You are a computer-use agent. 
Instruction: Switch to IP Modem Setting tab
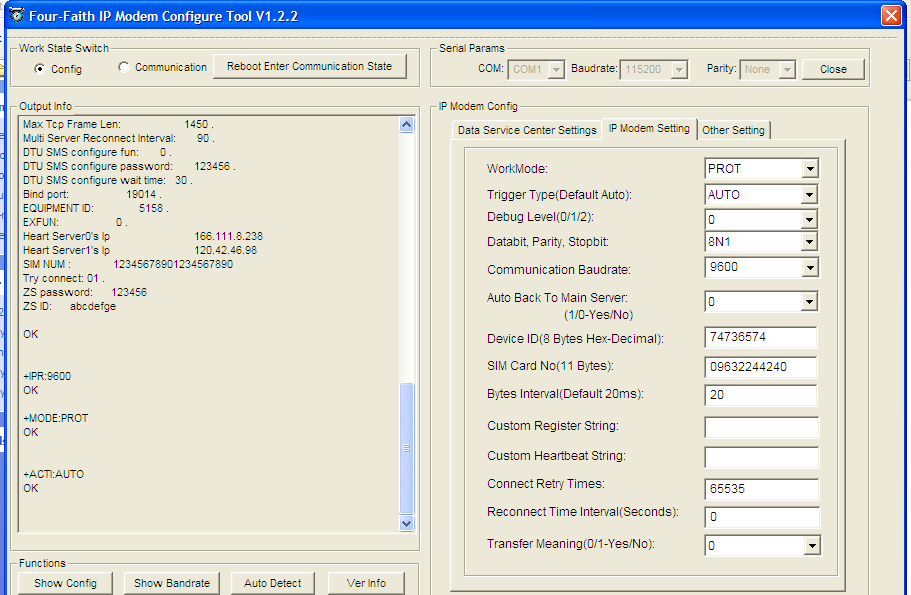(x=649, y=128)
